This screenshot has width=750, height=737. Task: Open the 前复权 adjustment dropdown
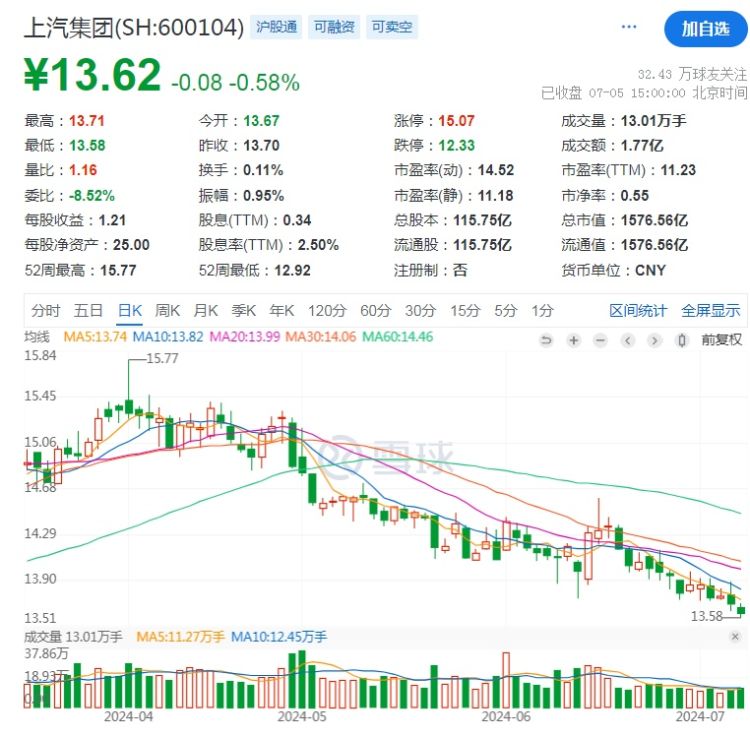pyautogui.click(x=722, y=340)
